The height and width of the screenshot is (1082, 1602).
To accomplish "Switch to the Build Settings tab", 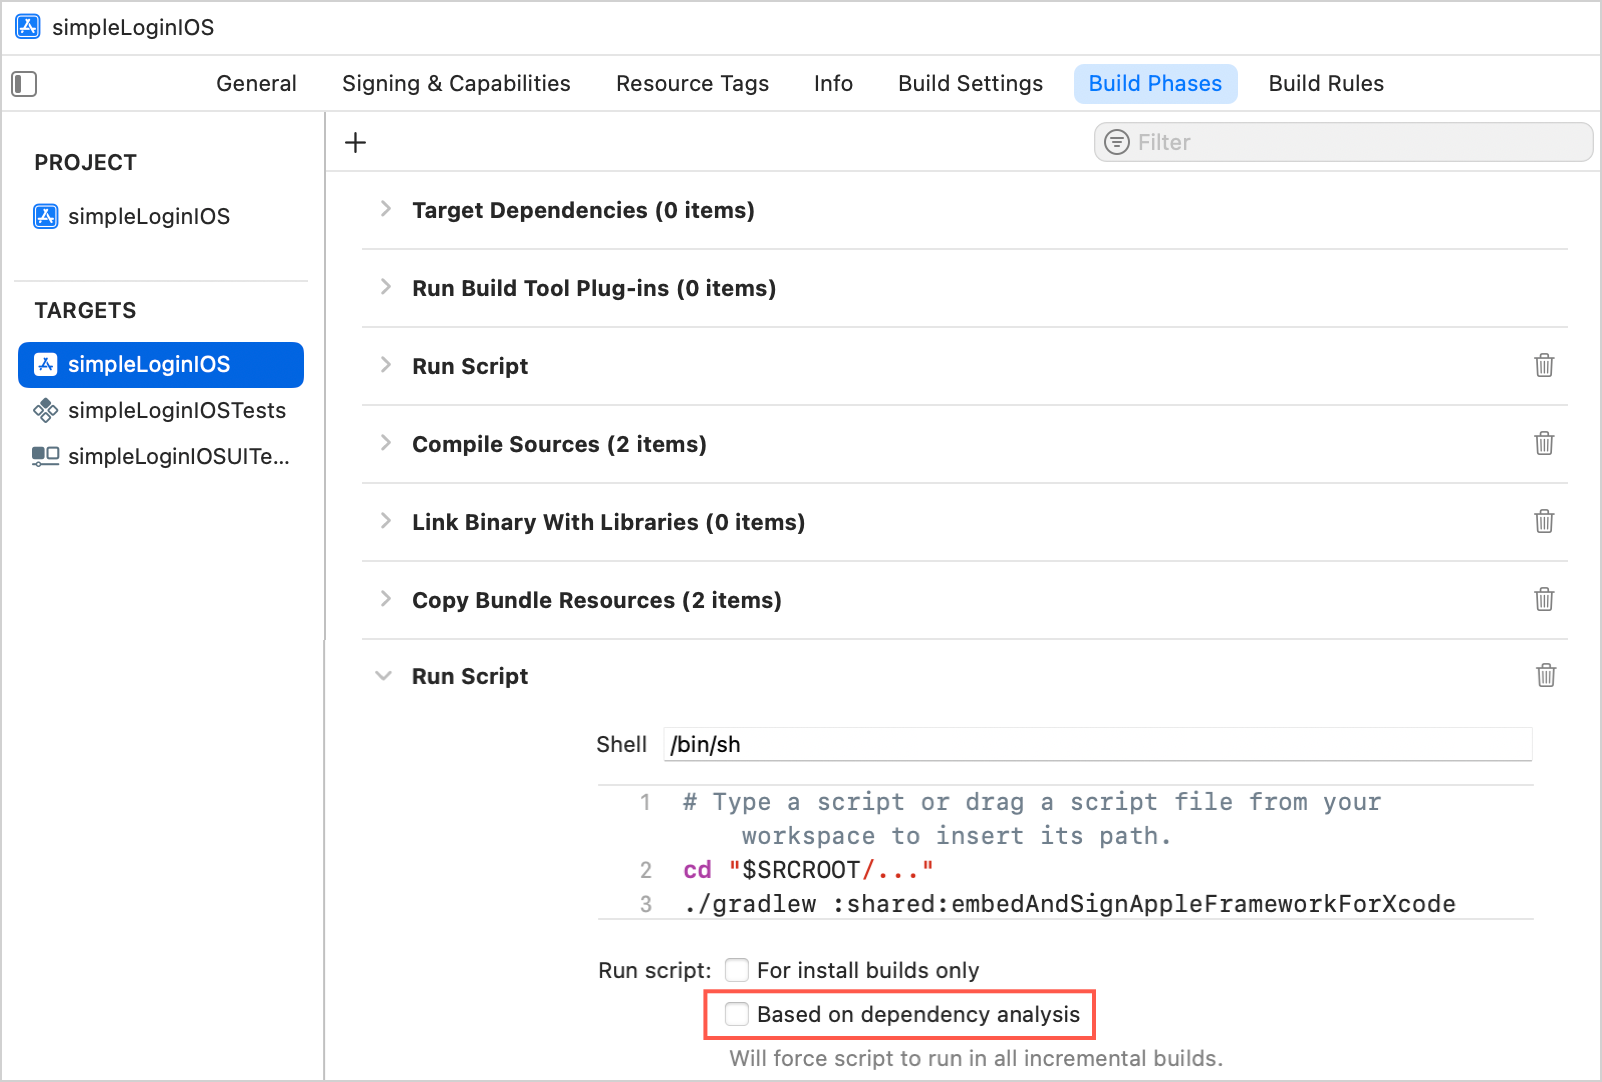I will (x=969, y=83).
